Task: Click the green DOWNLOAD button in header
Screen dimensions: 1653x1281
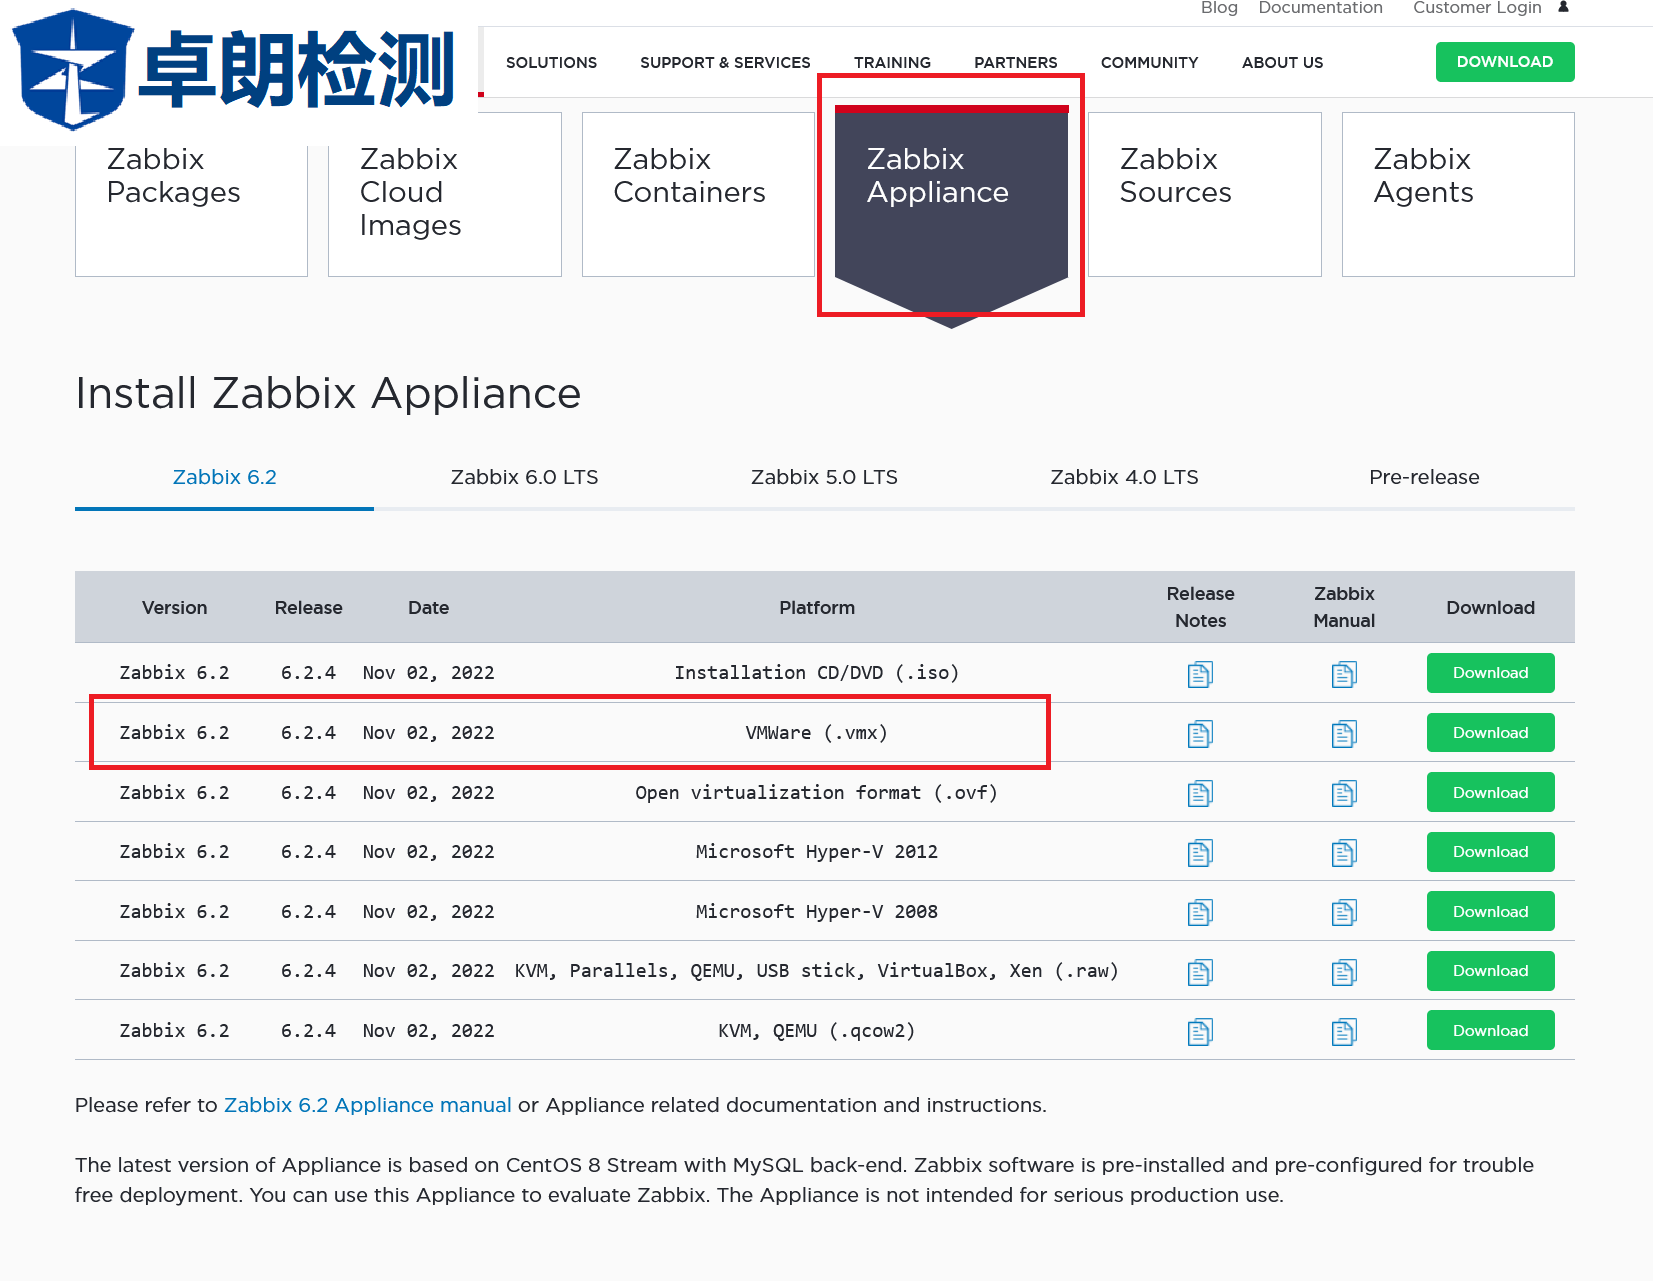Action: (x=1505, y=62)
